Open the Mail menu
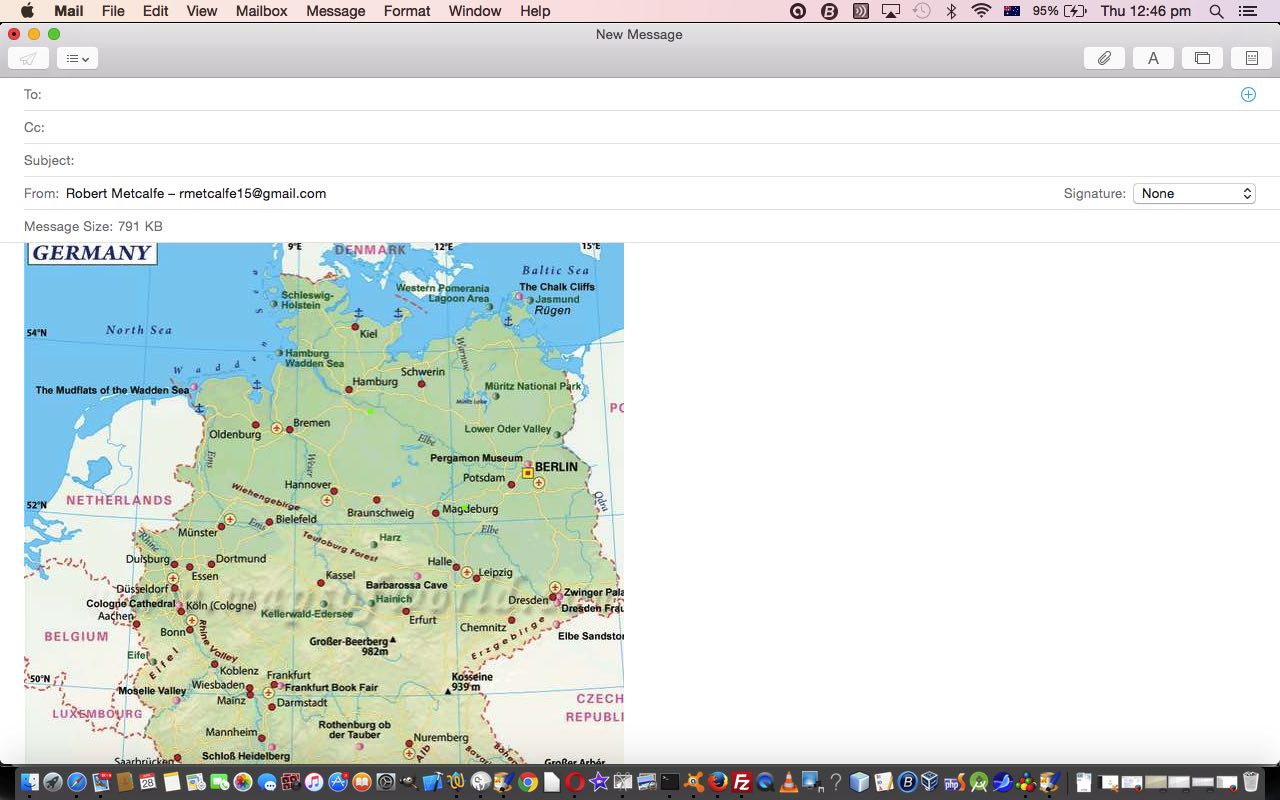 tap(68, 11)
